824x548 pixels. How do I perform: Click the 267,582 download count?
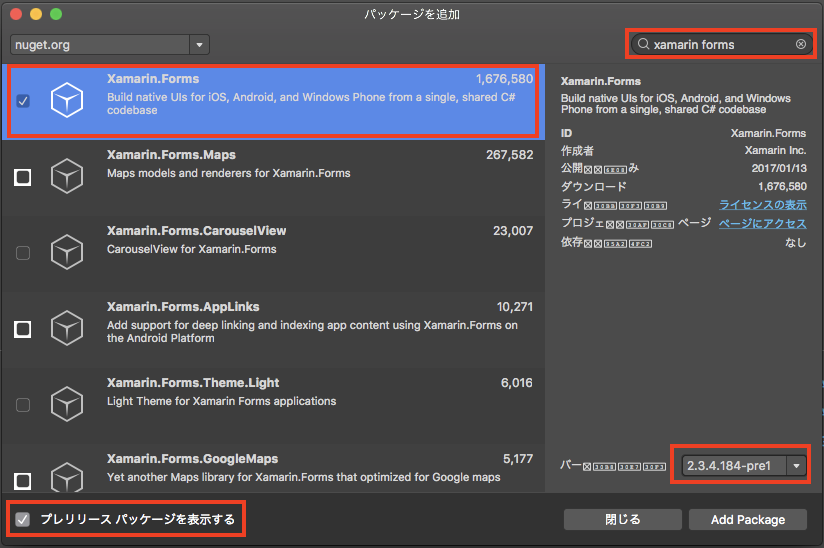pyautogui.click(x=510, y=155)
